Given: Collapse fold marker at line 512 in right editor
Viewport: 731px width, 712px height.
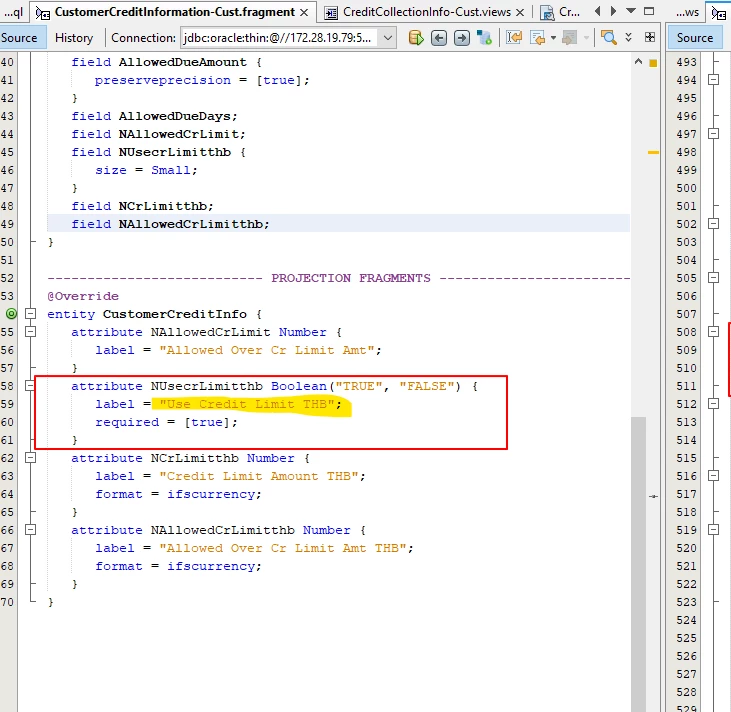Looking at the screenshot, I should (713, 404).
